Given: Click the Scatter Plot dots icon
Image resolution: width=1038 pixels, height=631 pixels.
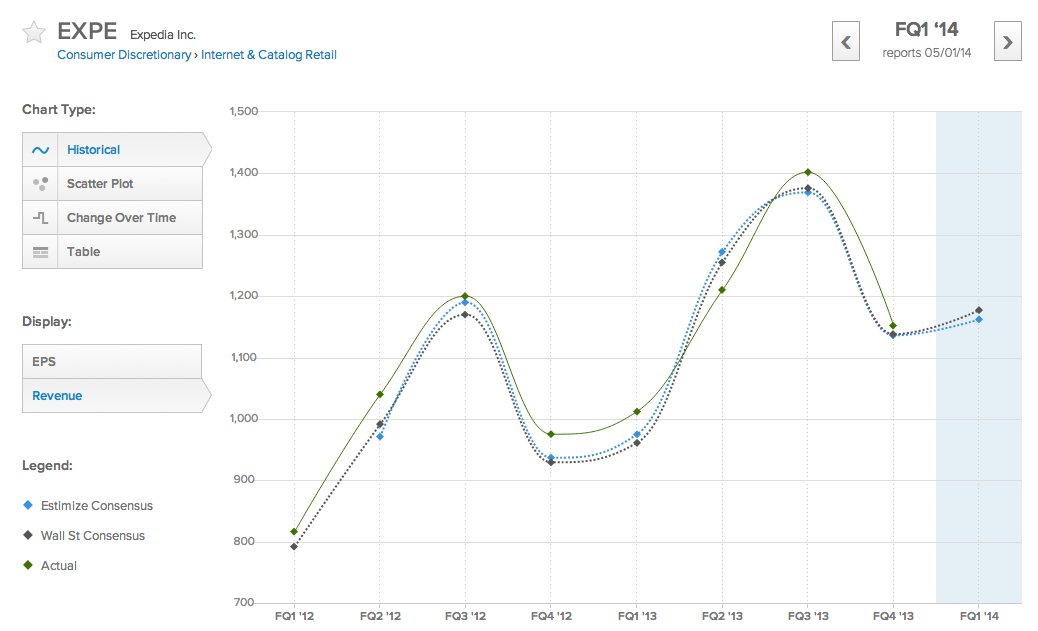Looking at the screenshot, I should tap(40, 183).
